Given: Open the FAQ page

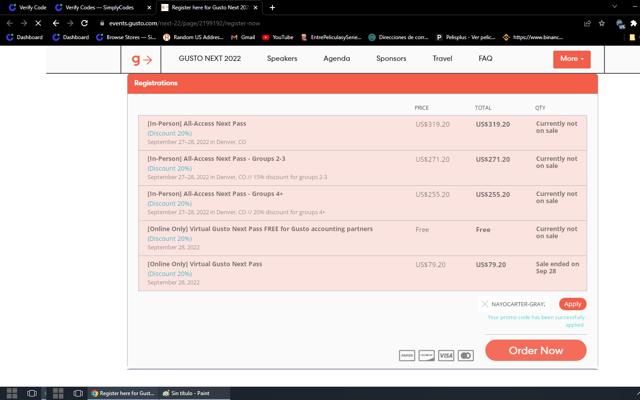Looking at the screenshot, I should pyautogui.click(x=485, y=58).
